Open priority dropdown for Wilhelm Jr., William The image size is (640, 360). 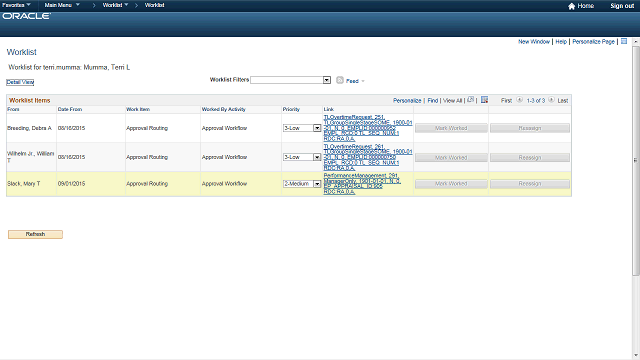(x=302, y=157)
